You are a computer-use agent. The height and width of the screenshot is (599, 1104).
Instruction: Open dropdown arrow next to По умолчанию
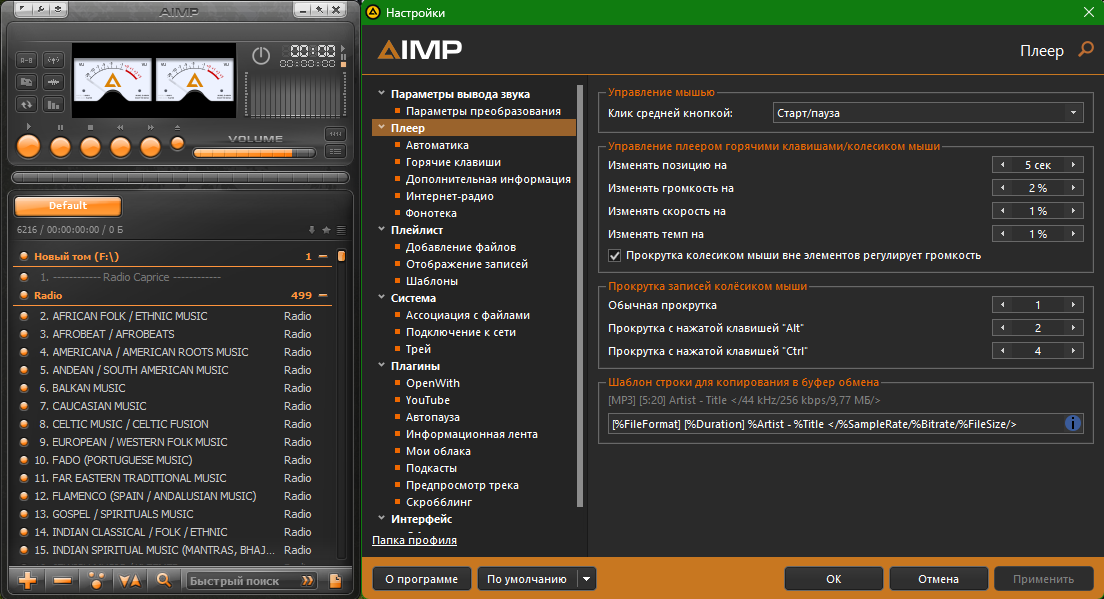point(587,579)
